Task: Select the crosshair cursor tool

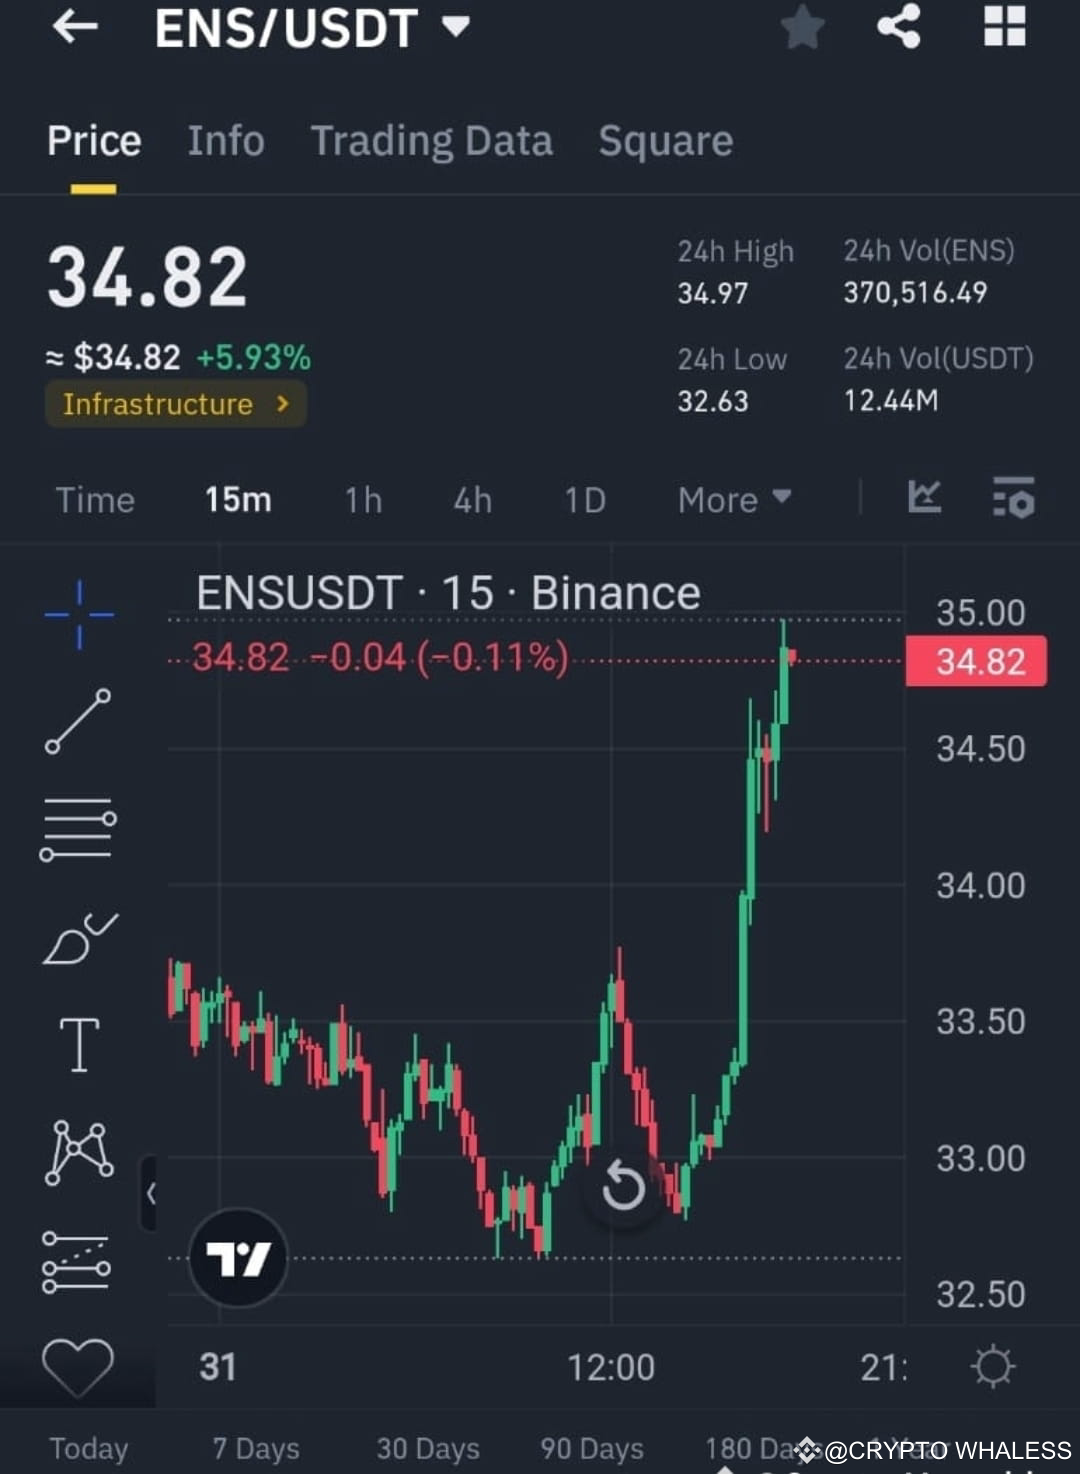Action: point(78,614)
